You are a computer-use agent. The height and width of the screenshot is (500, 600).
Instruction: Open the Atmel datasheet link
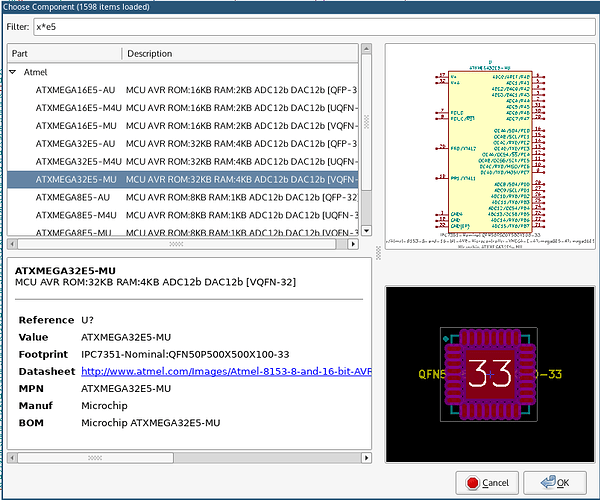(226, 371)
